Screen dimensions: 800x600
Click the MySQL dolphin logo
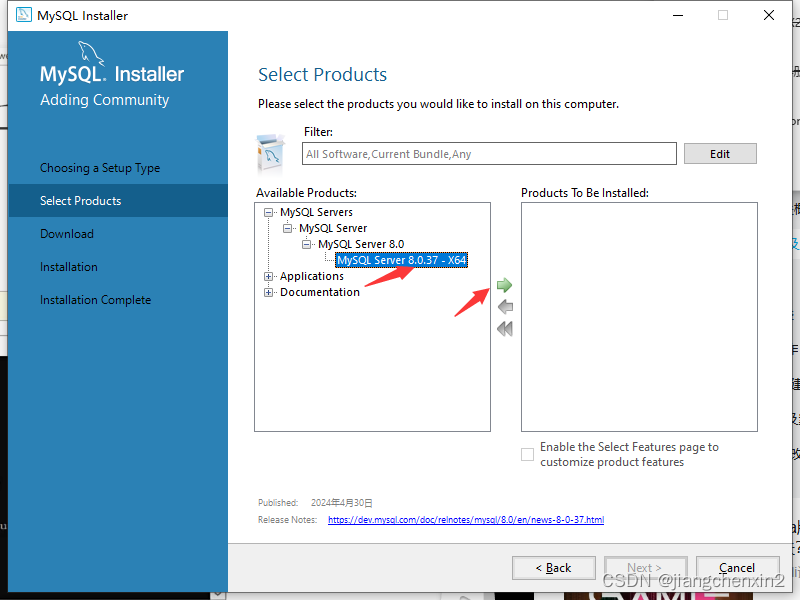[91, 53]
